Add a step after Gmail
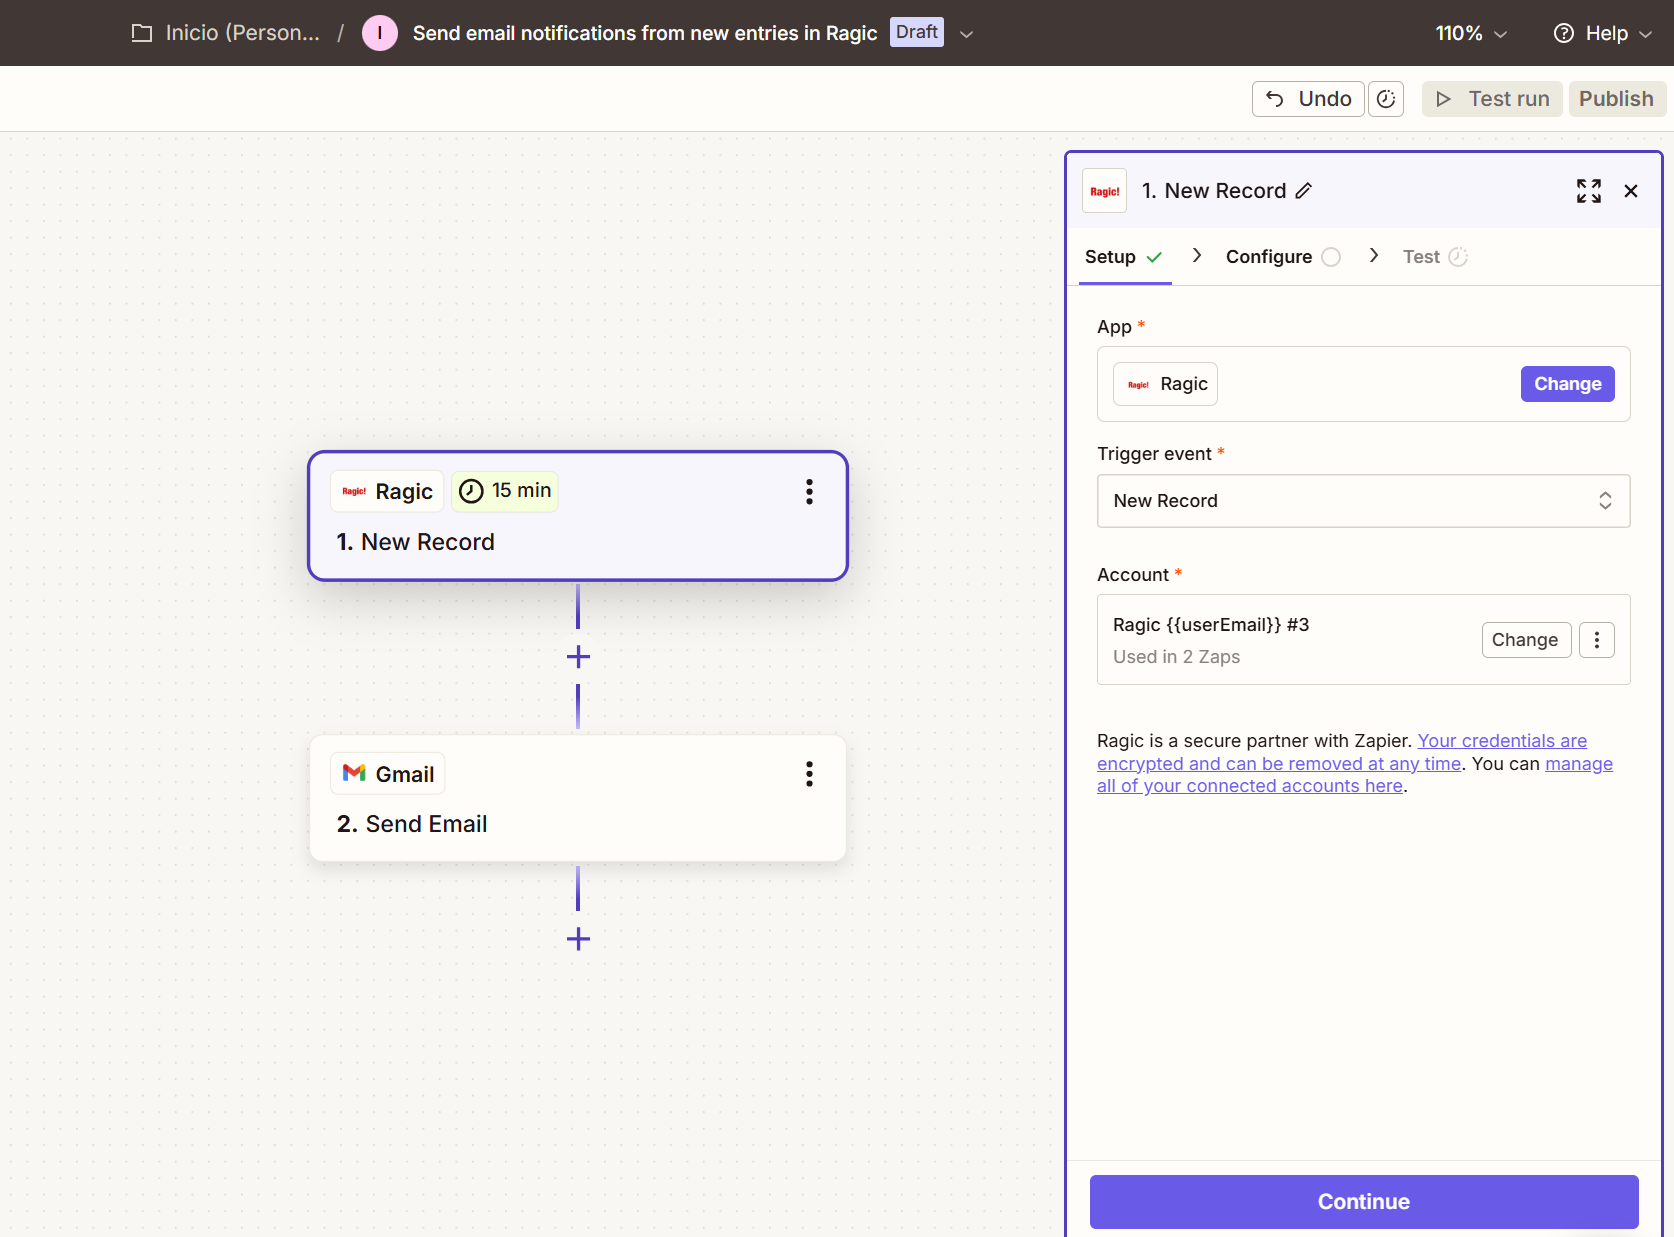Screen dimensions: 1674x1237 click(578, 939)
